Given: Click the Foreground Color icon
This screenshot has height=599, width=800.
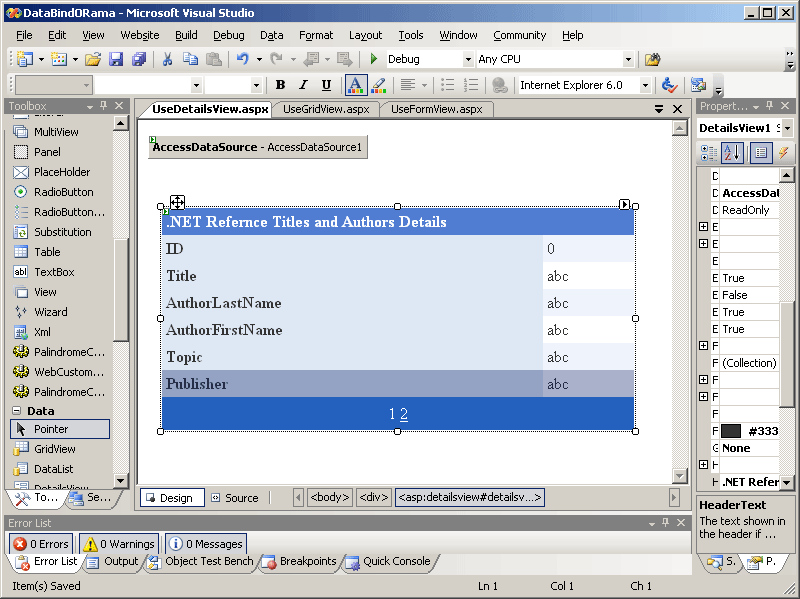Looking at the screenshot, I should 355,86.
